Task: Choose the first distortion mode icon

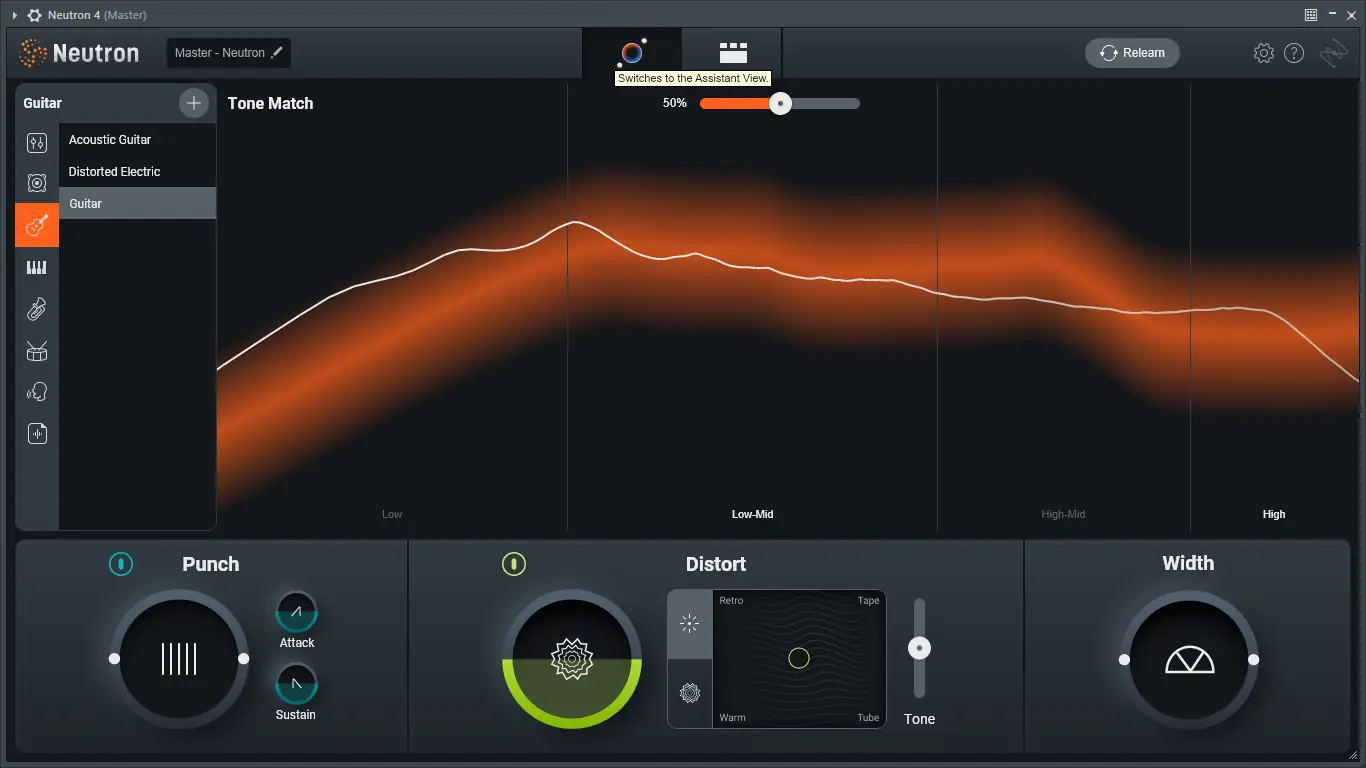Action: click(690, 624)
